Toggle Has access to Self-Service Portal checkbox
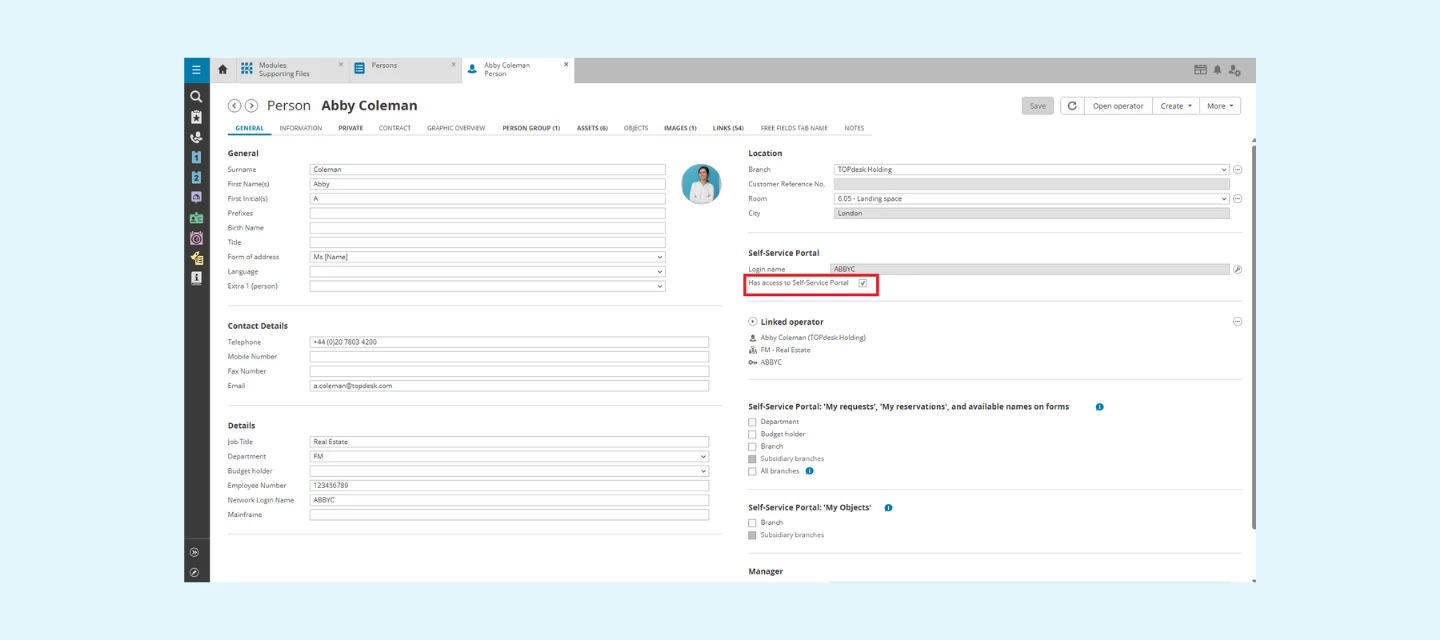The width and height of the screenshot is (1440, 640). 862,284
